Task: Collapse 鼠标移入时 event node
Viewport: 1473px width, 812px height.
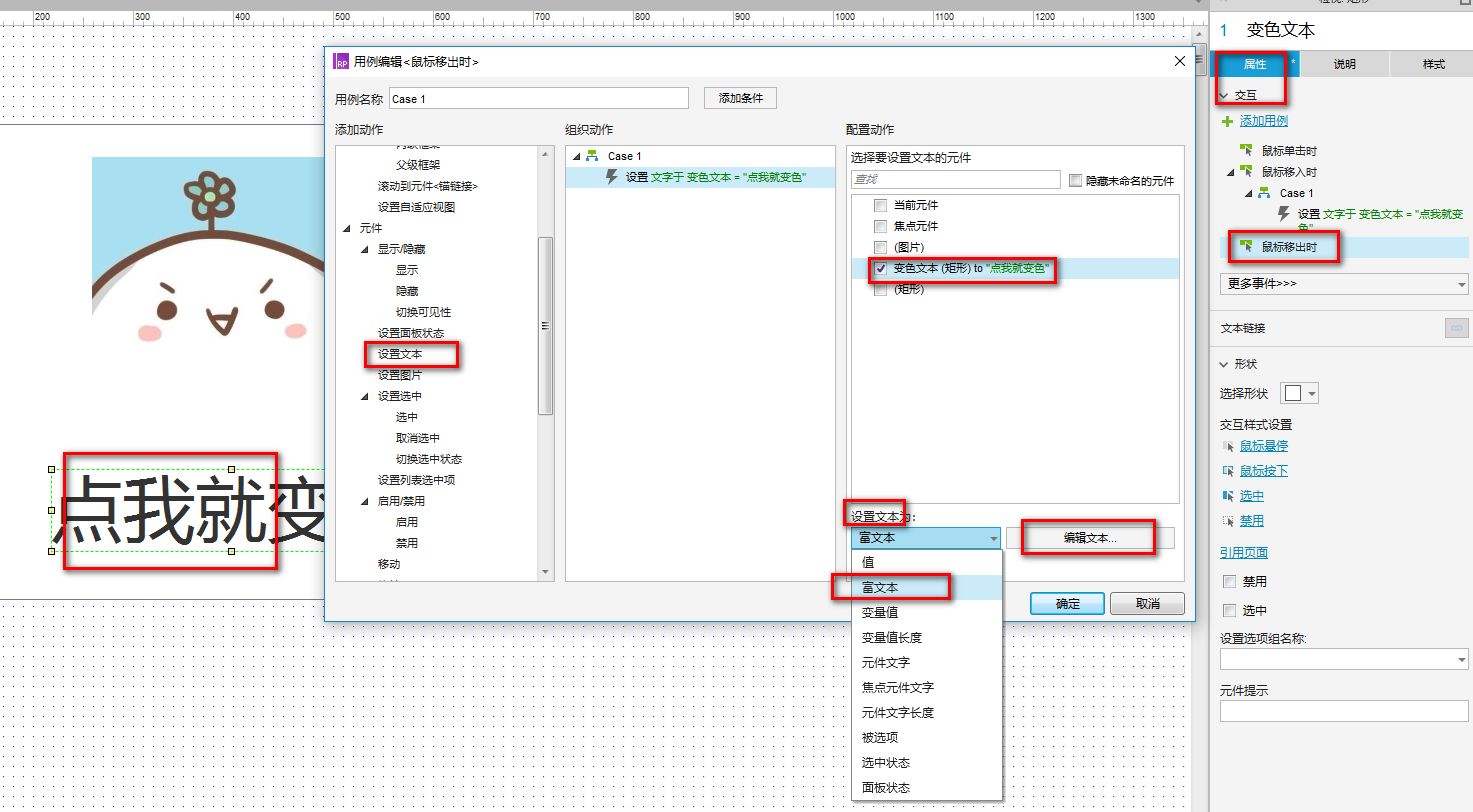Action: point(1231,172)
